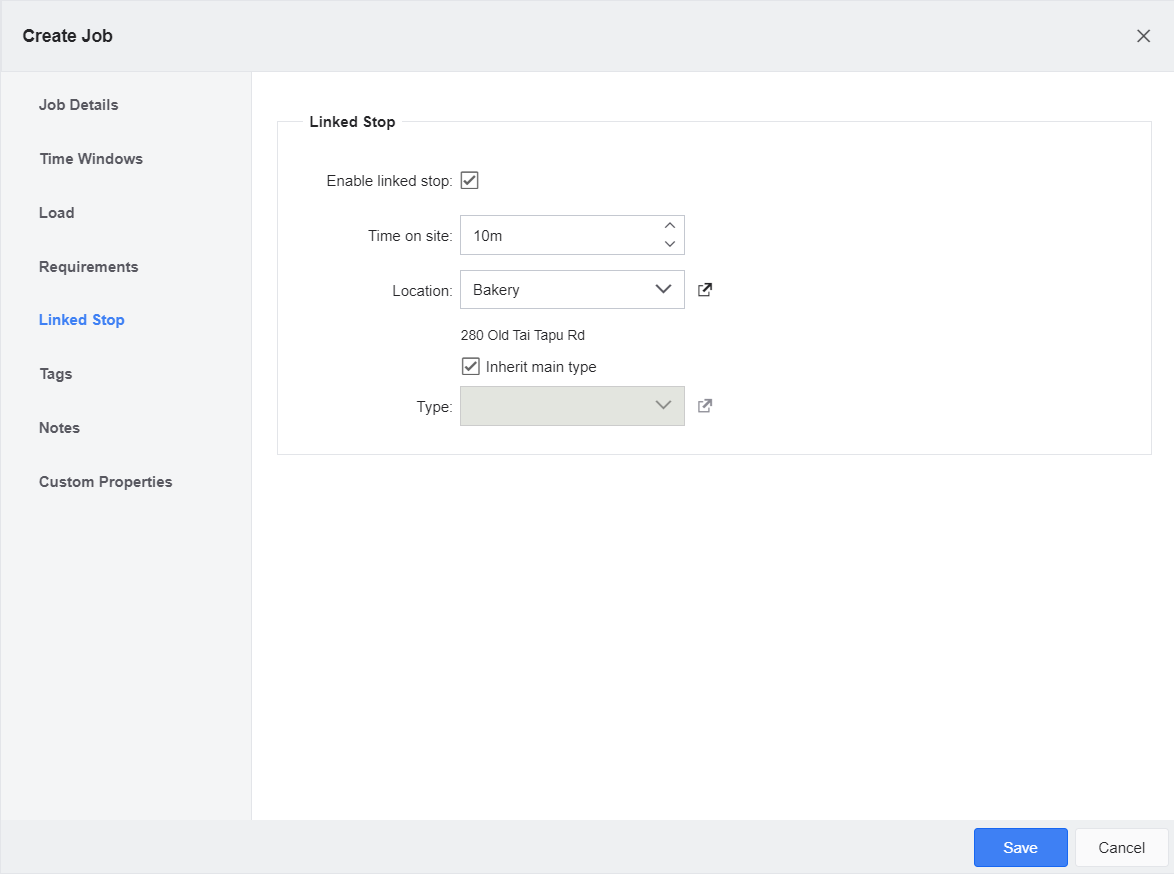Open the Location external link icon

point(705,290)
